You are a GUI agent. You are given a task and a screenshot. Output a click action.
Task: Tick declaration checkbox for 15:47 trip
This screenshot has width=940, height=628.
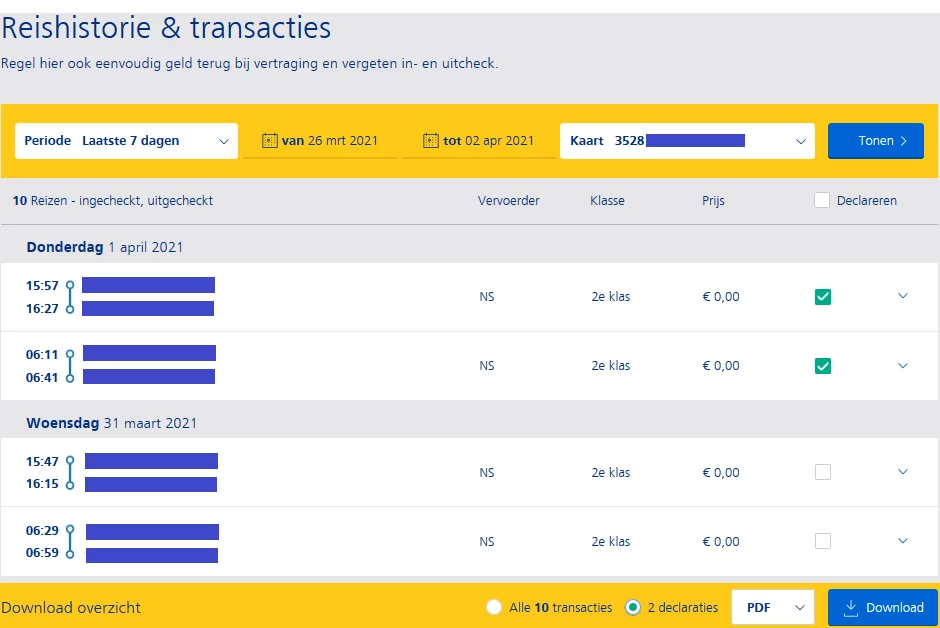click(823, 473)
